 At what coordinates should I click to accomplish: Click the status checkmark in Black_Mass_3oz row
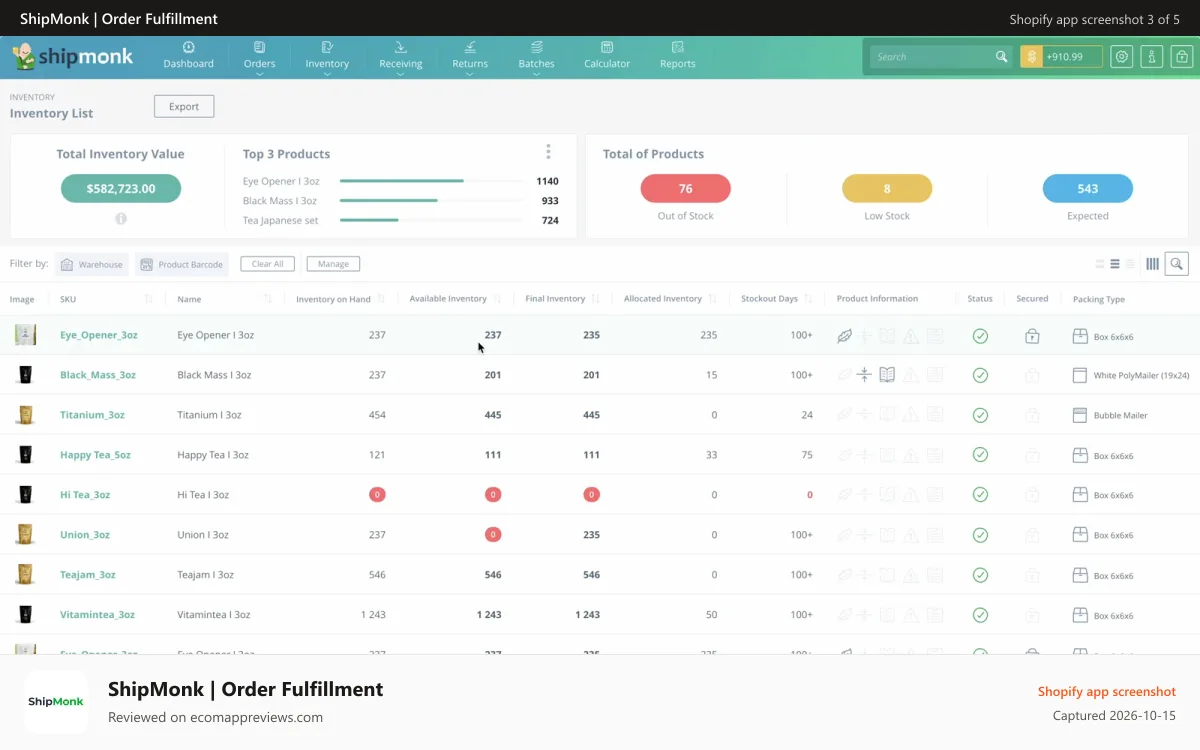tap(980, 375)
